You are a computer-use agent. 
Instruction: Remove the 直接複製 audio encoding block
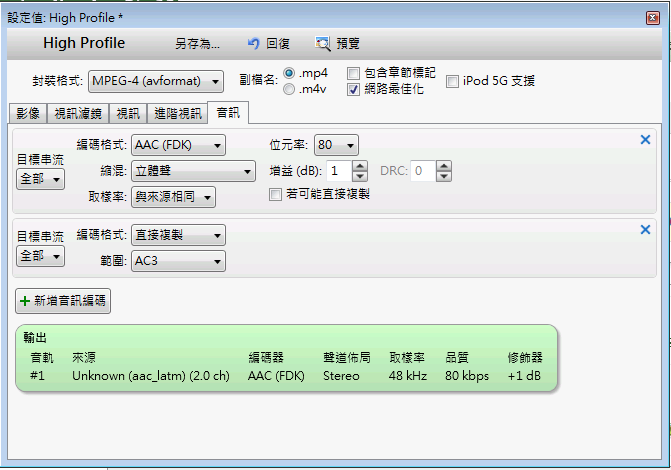click(645, 229)
